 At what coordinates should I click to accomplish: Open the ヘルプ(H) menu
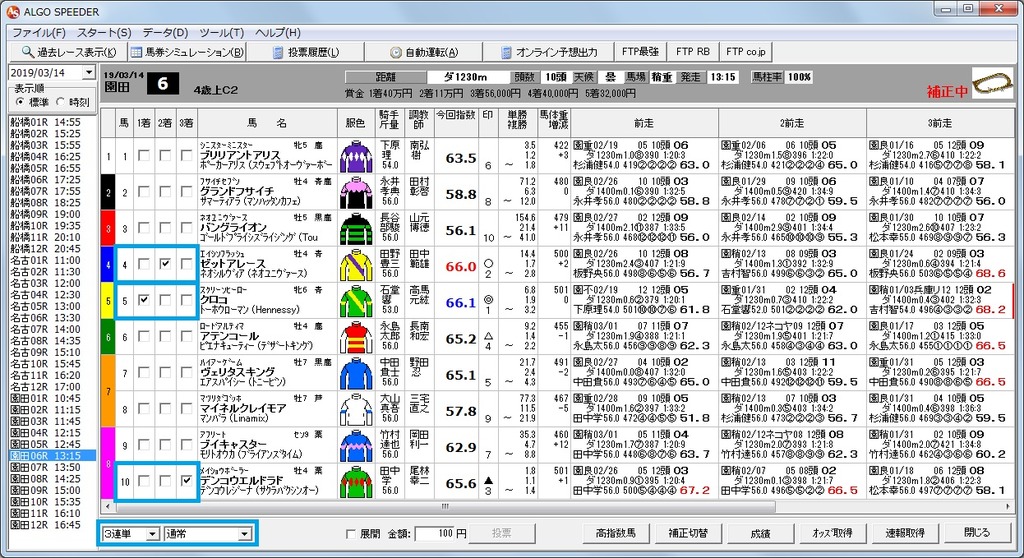(278, 33)
